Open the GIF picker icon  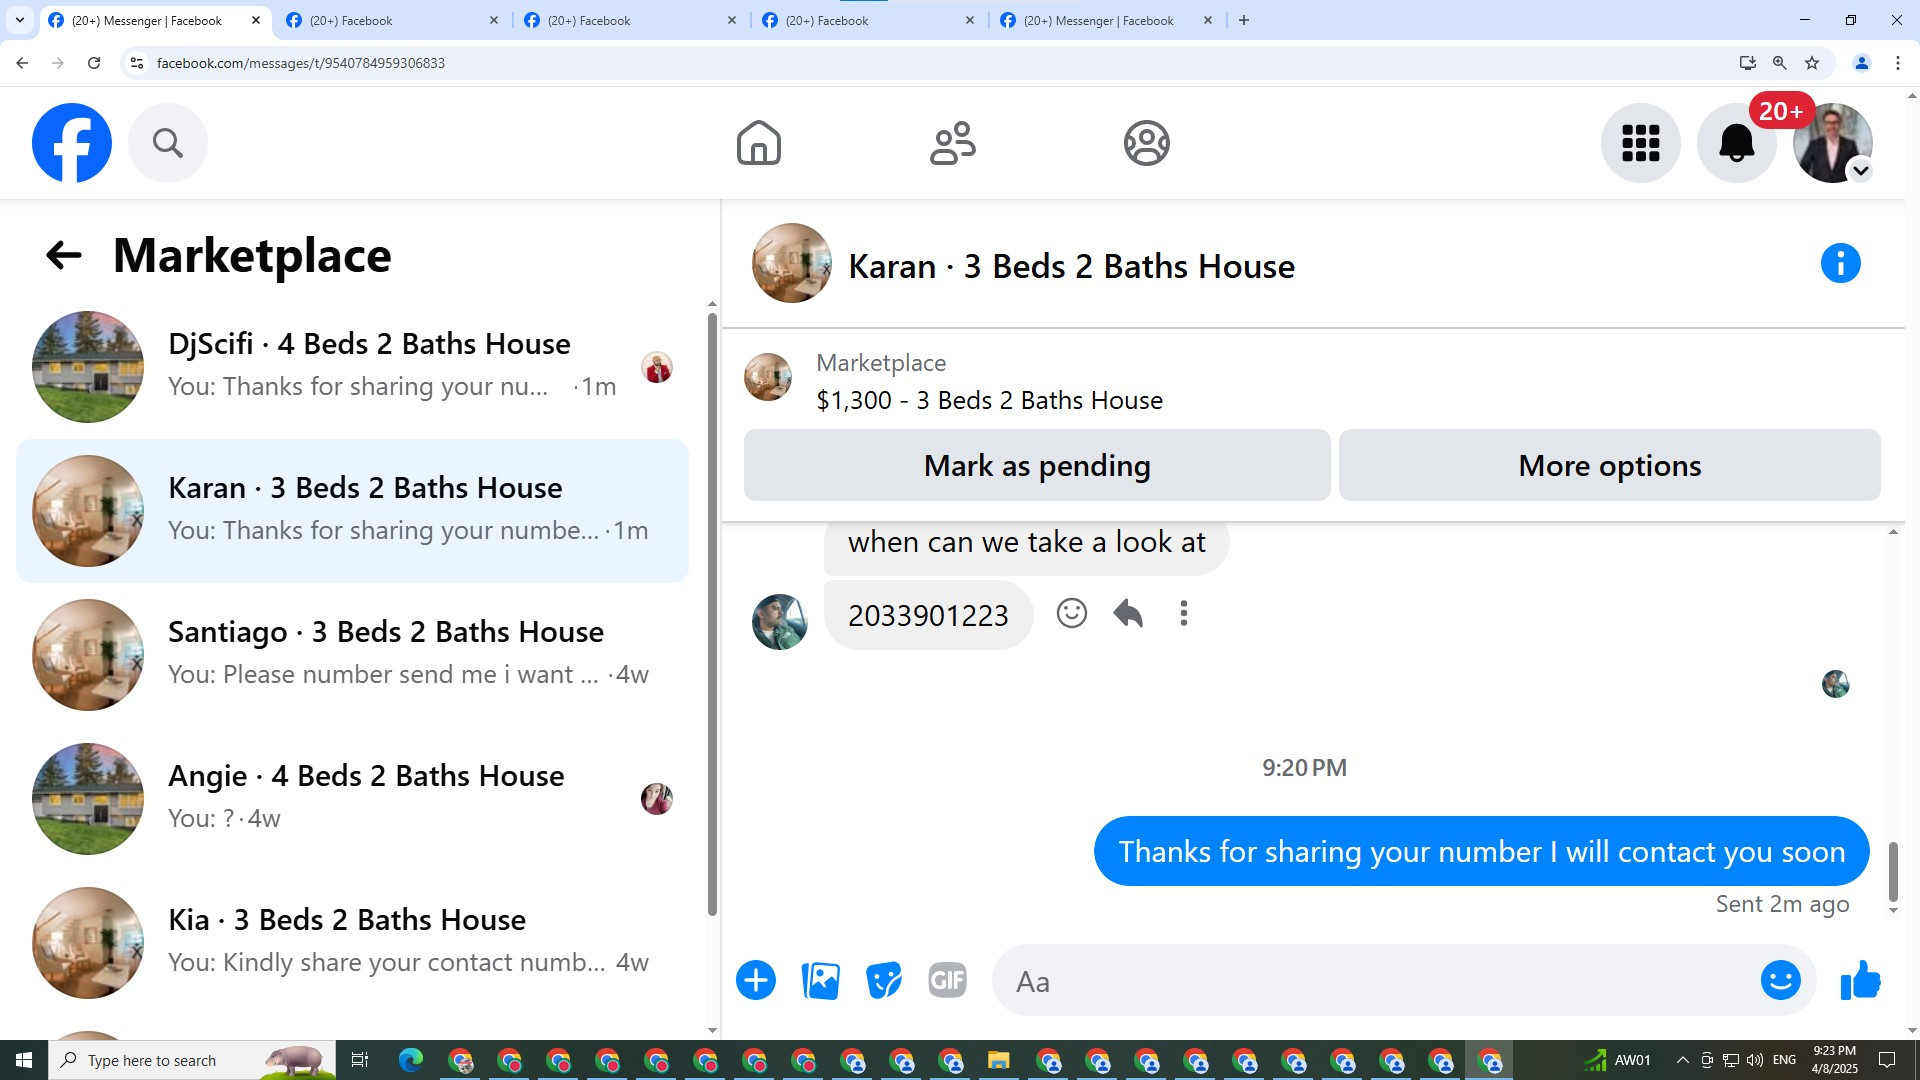(947, 980)
